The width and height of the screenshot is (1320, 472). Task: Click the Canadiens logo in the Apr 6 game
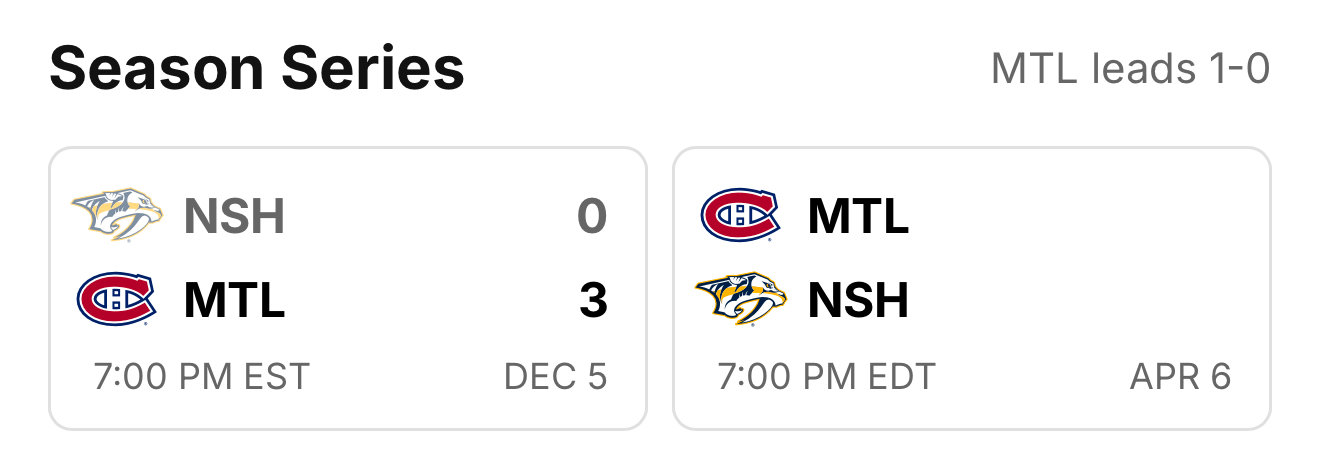click(x=741, y=215)
